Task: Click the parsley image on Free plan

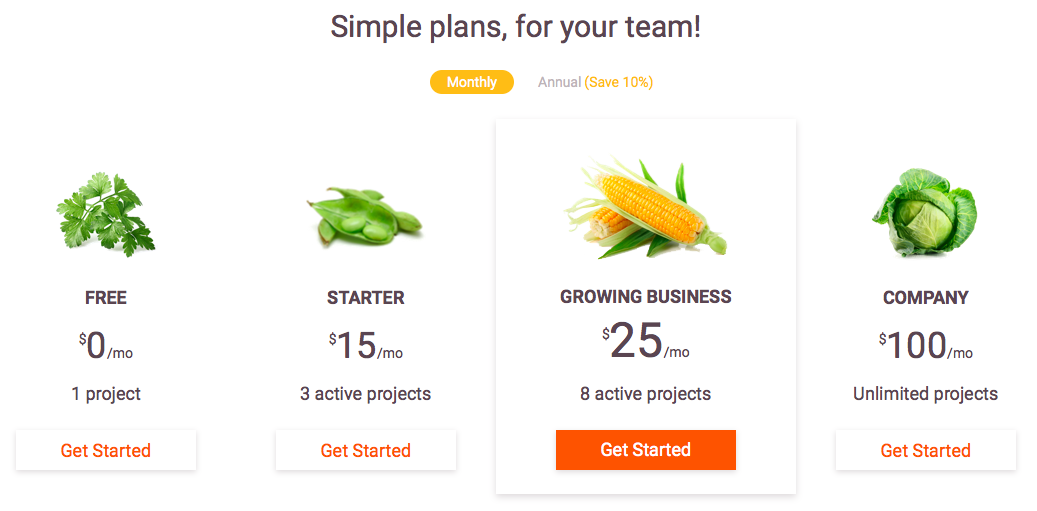Action: point(106,214)
